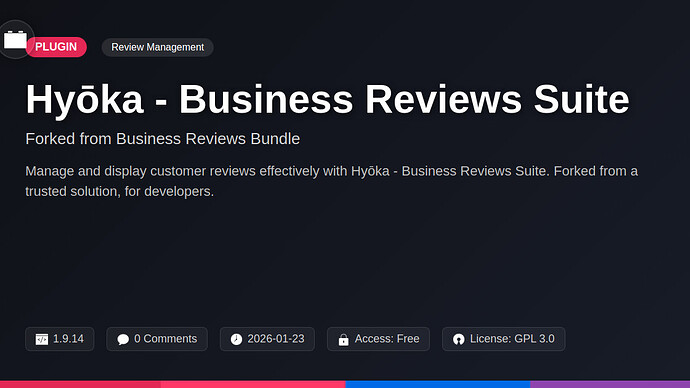Click the Access: Free label

[387, 339]
